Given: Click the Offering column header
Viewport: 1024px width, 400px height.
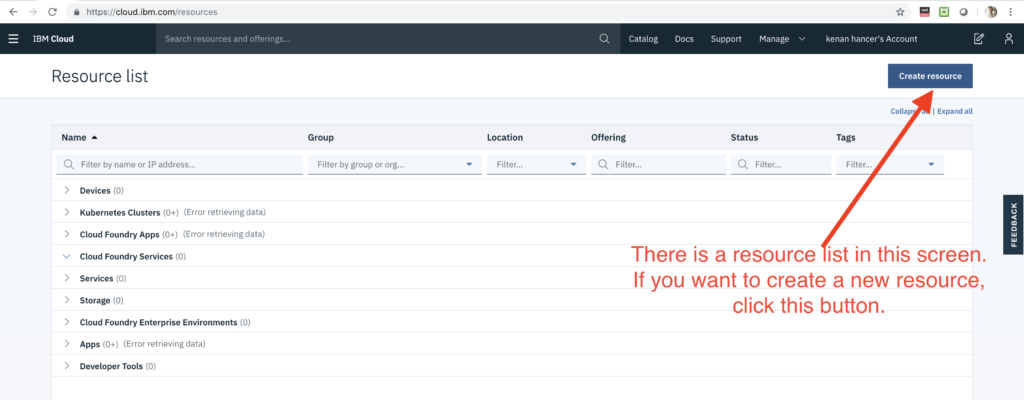Looking at the screenshot, I should coord(608,138).
